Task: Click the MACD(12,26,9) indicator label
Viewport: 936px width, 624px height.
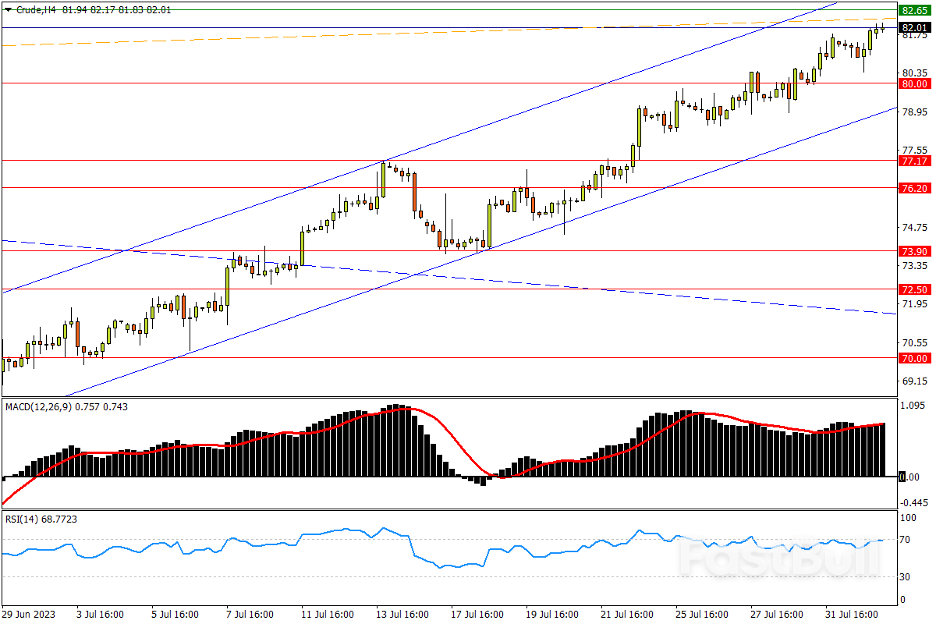Action: (x=36, y=406)
